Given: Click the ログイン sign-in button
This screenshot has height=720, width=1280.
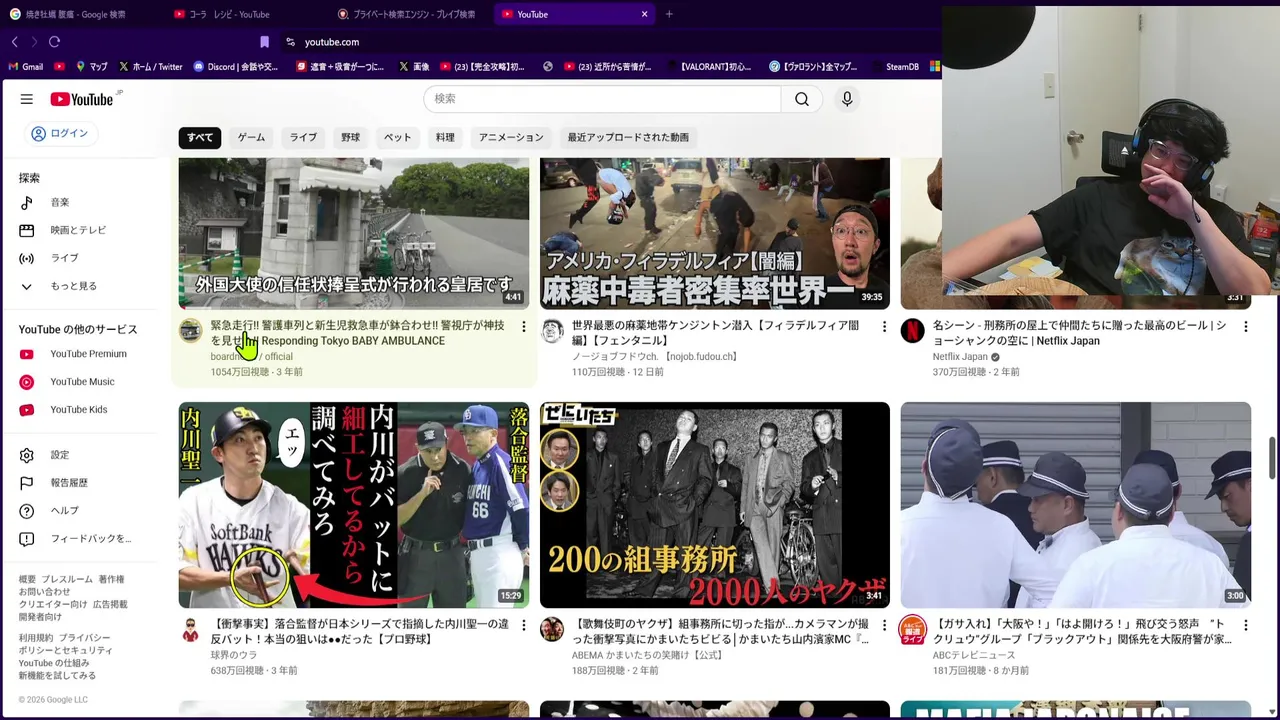Looking at the screenshot, I should click(x=59, y=133).
